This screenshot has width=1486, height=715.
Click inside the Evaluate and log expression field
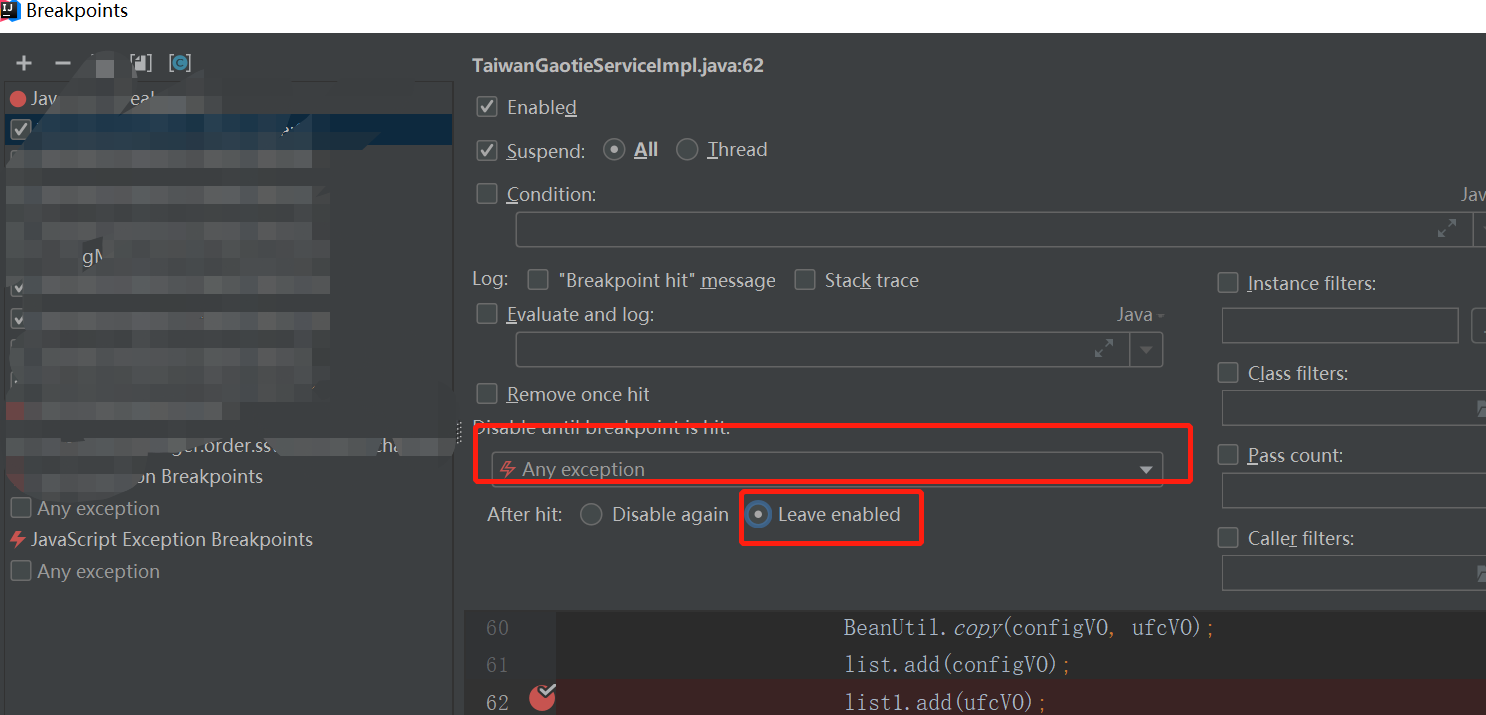point(823,350)
